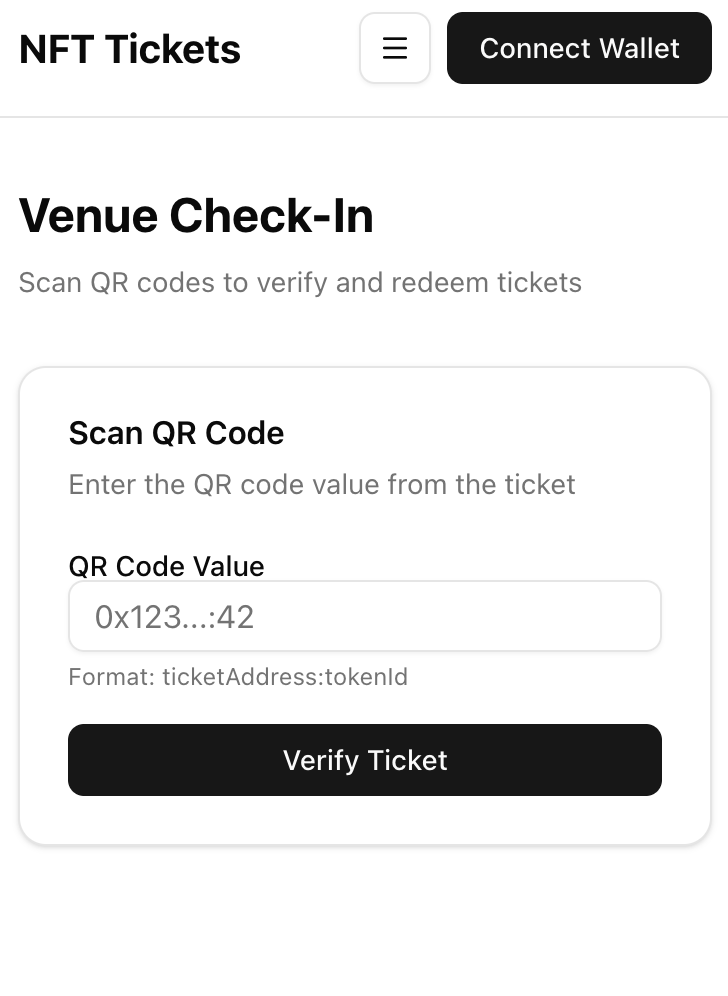The width and height of the screenshot is (728, 996).
Task: Click the ticketAddress:tokenId format hint
Action: (238, 677)
